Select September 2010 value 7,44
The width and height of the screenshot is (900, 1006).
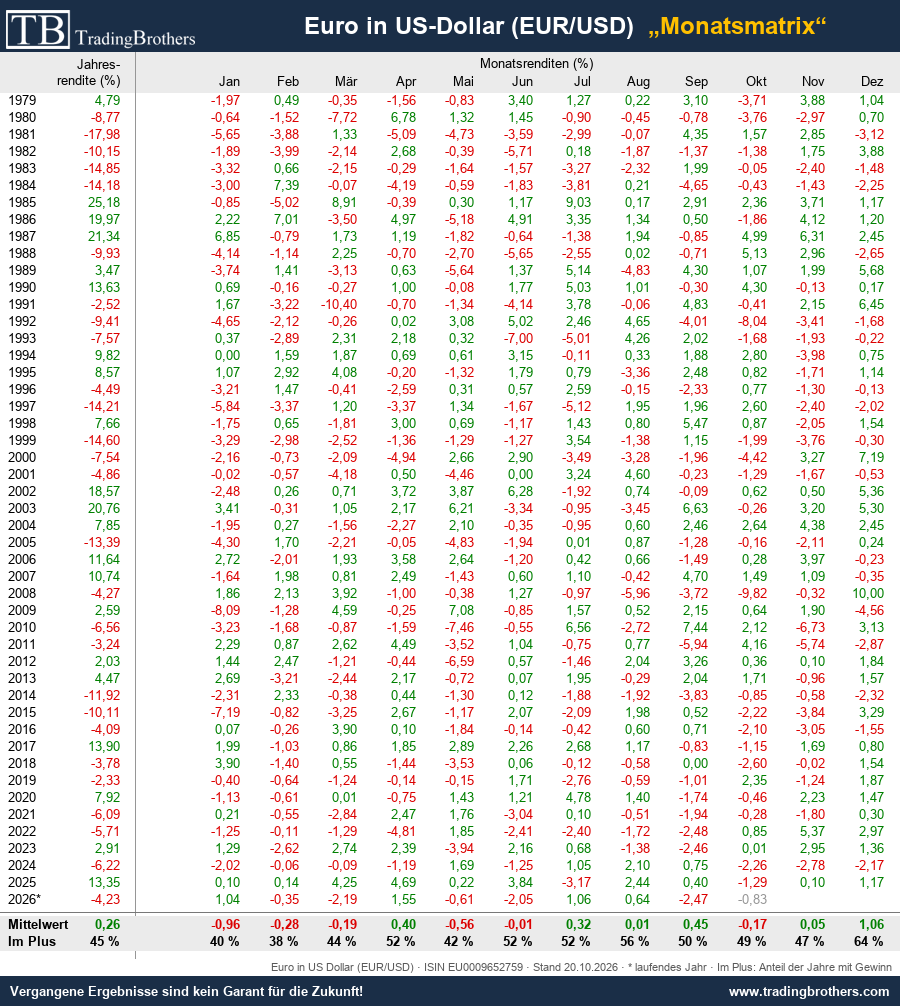pos(695,627)
